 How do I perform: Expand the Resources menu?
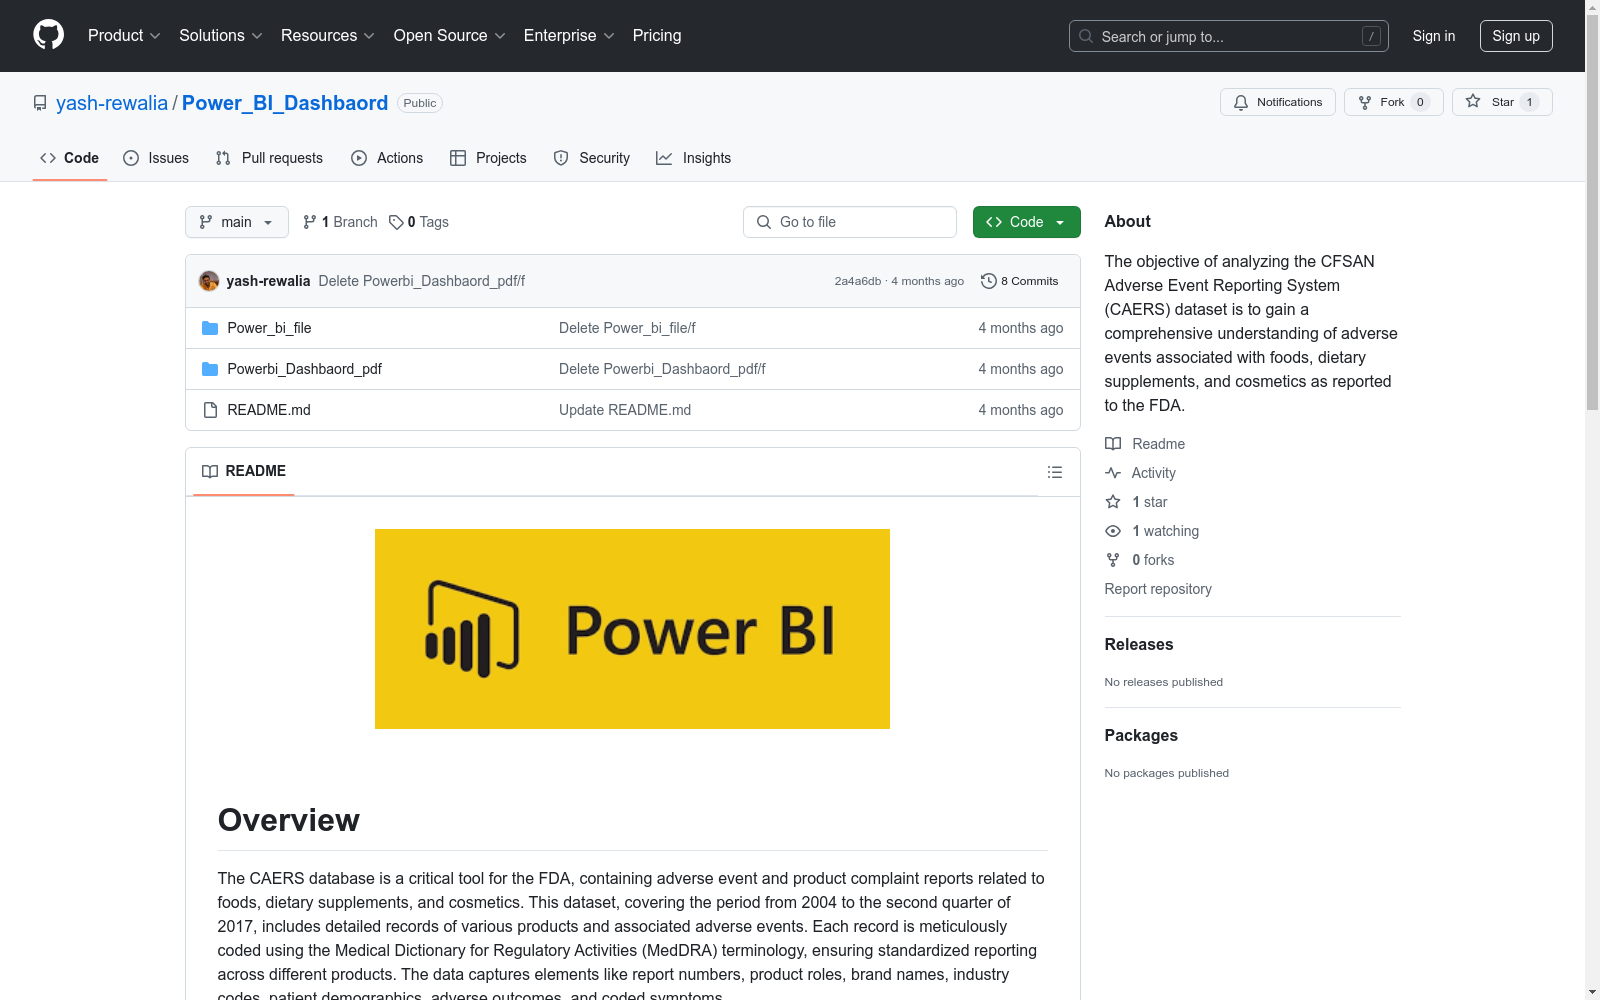pos(328,36)
